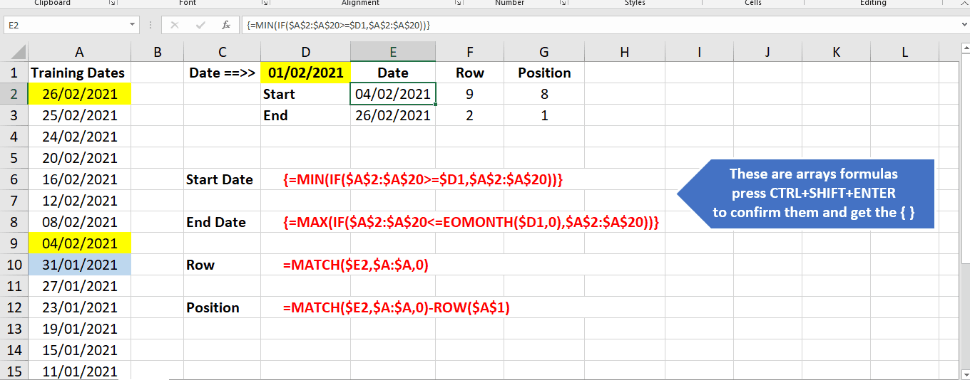This screenshot has width=970, height=380.
Task: Click cell 08/02/2021
Action: click(x=80, y=222)
